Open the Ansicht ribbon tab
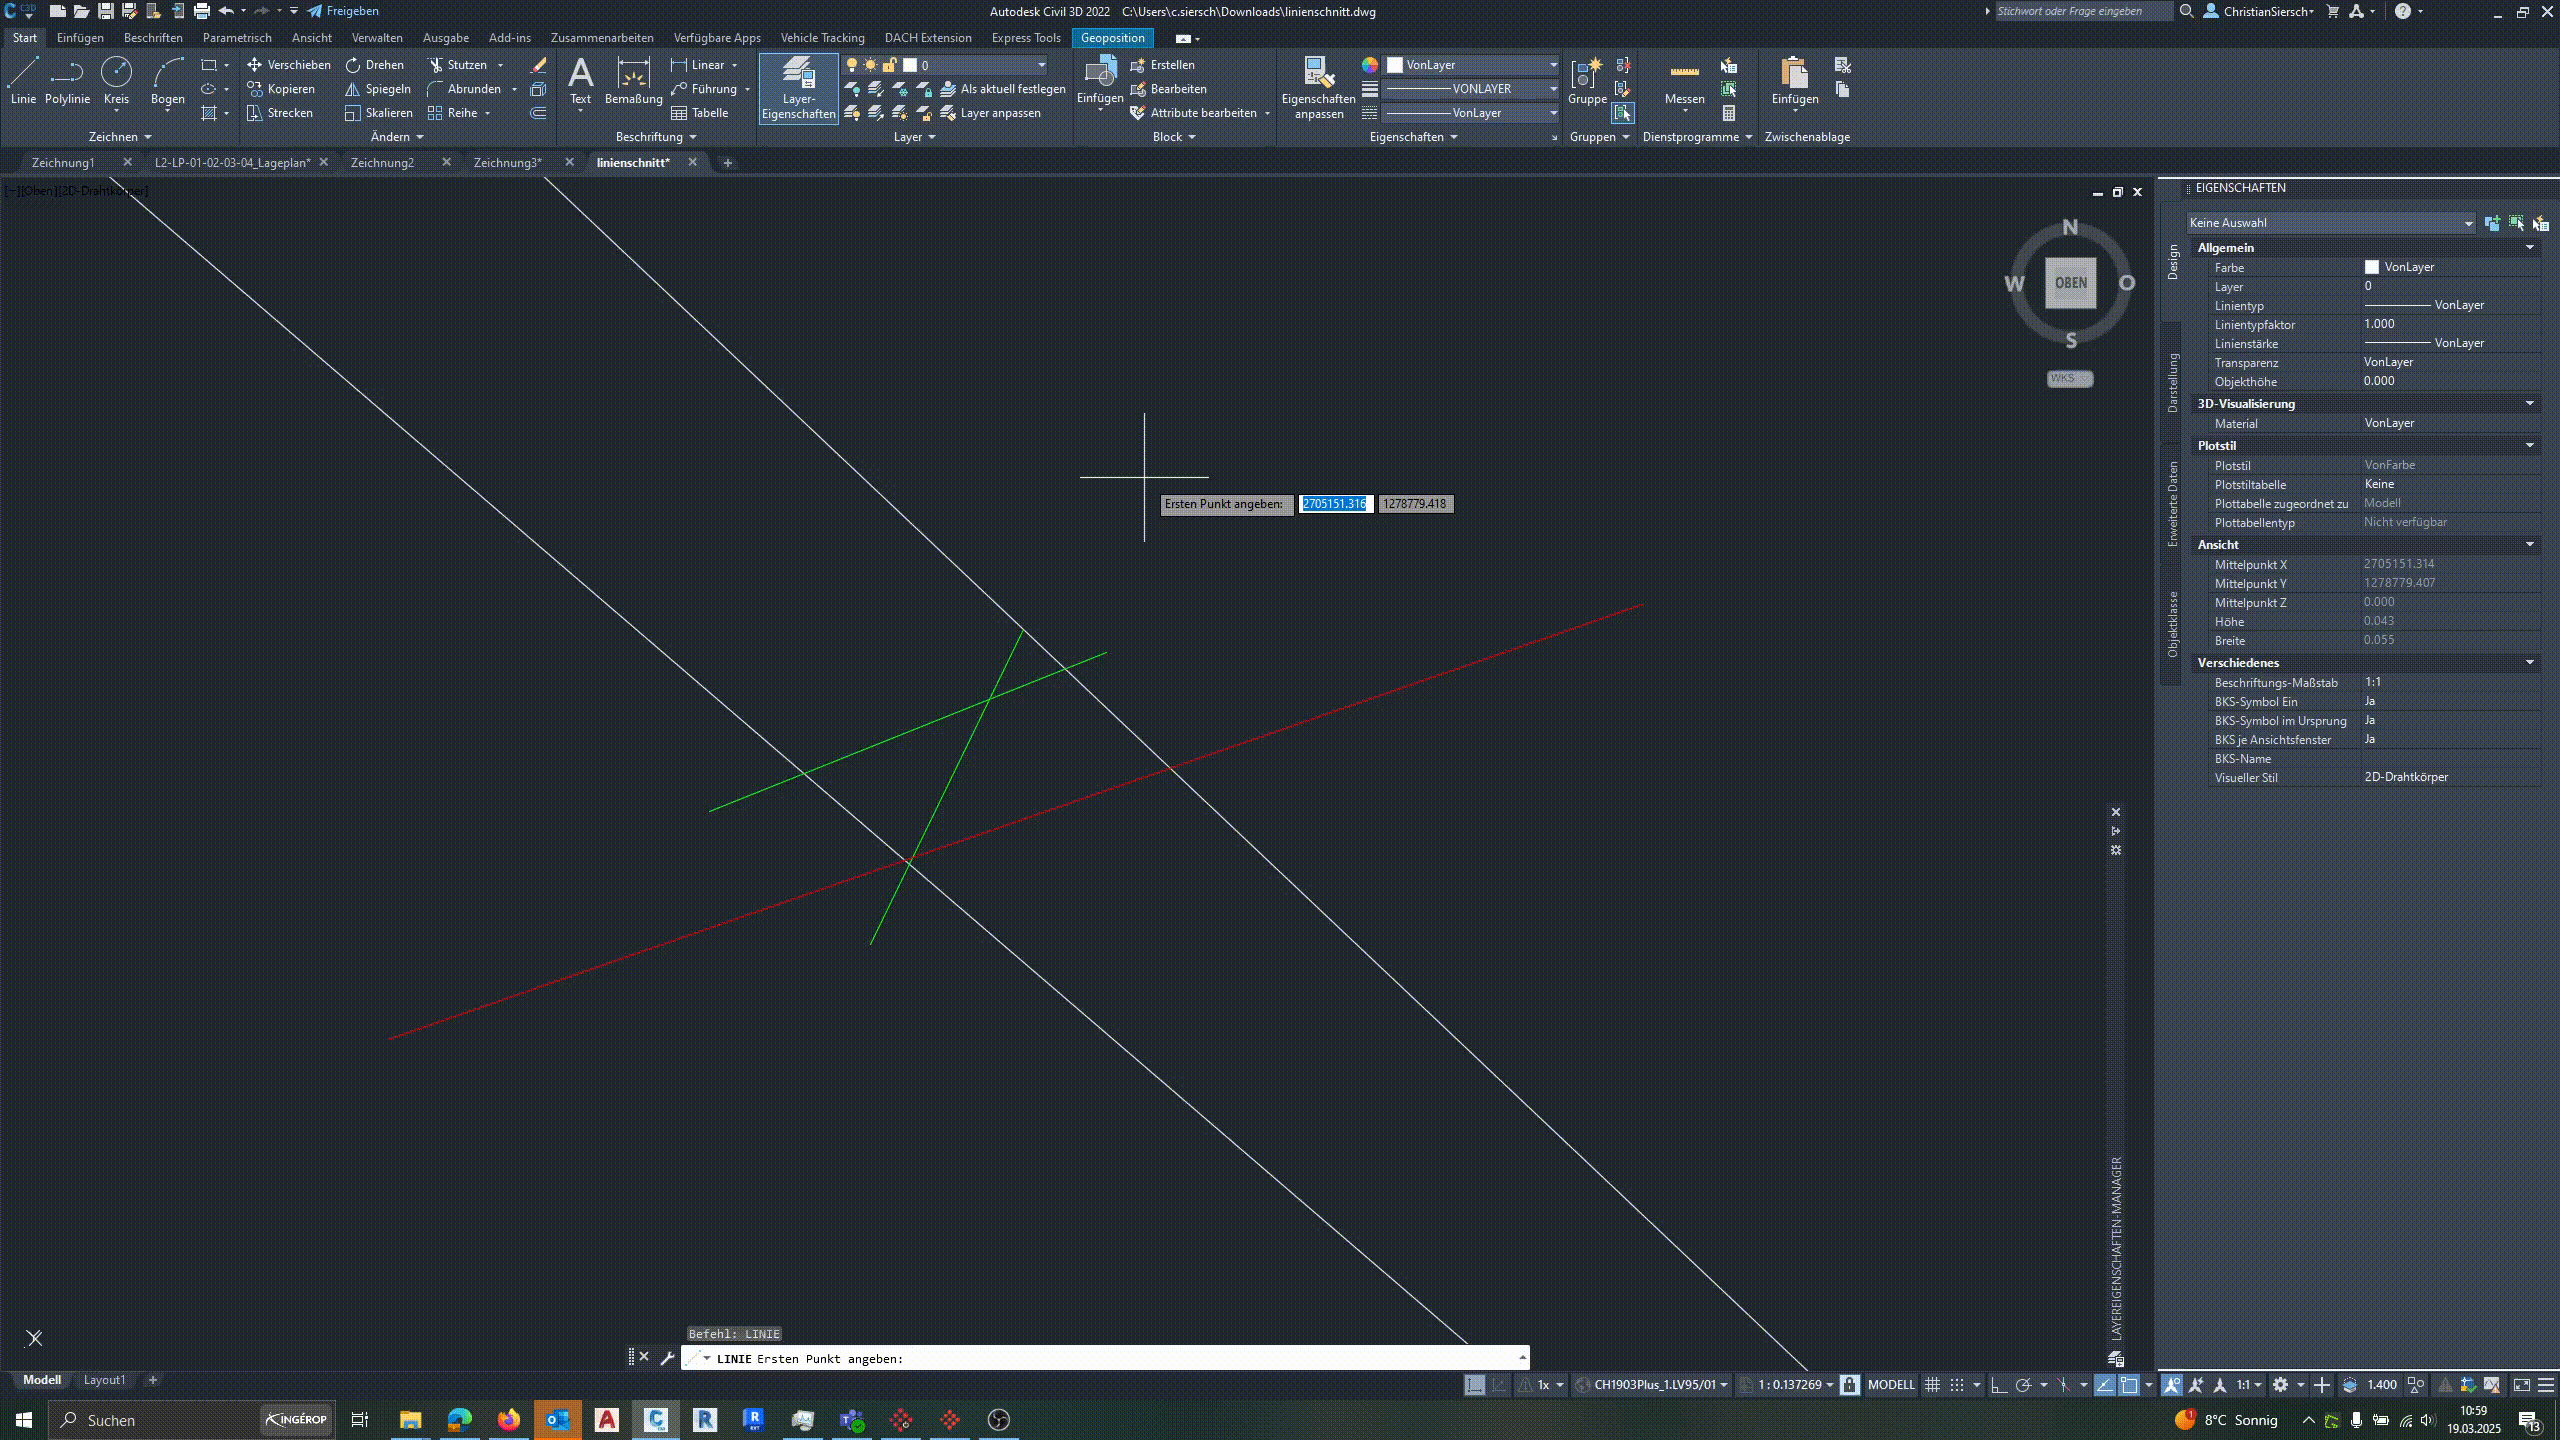 (311, 38)
